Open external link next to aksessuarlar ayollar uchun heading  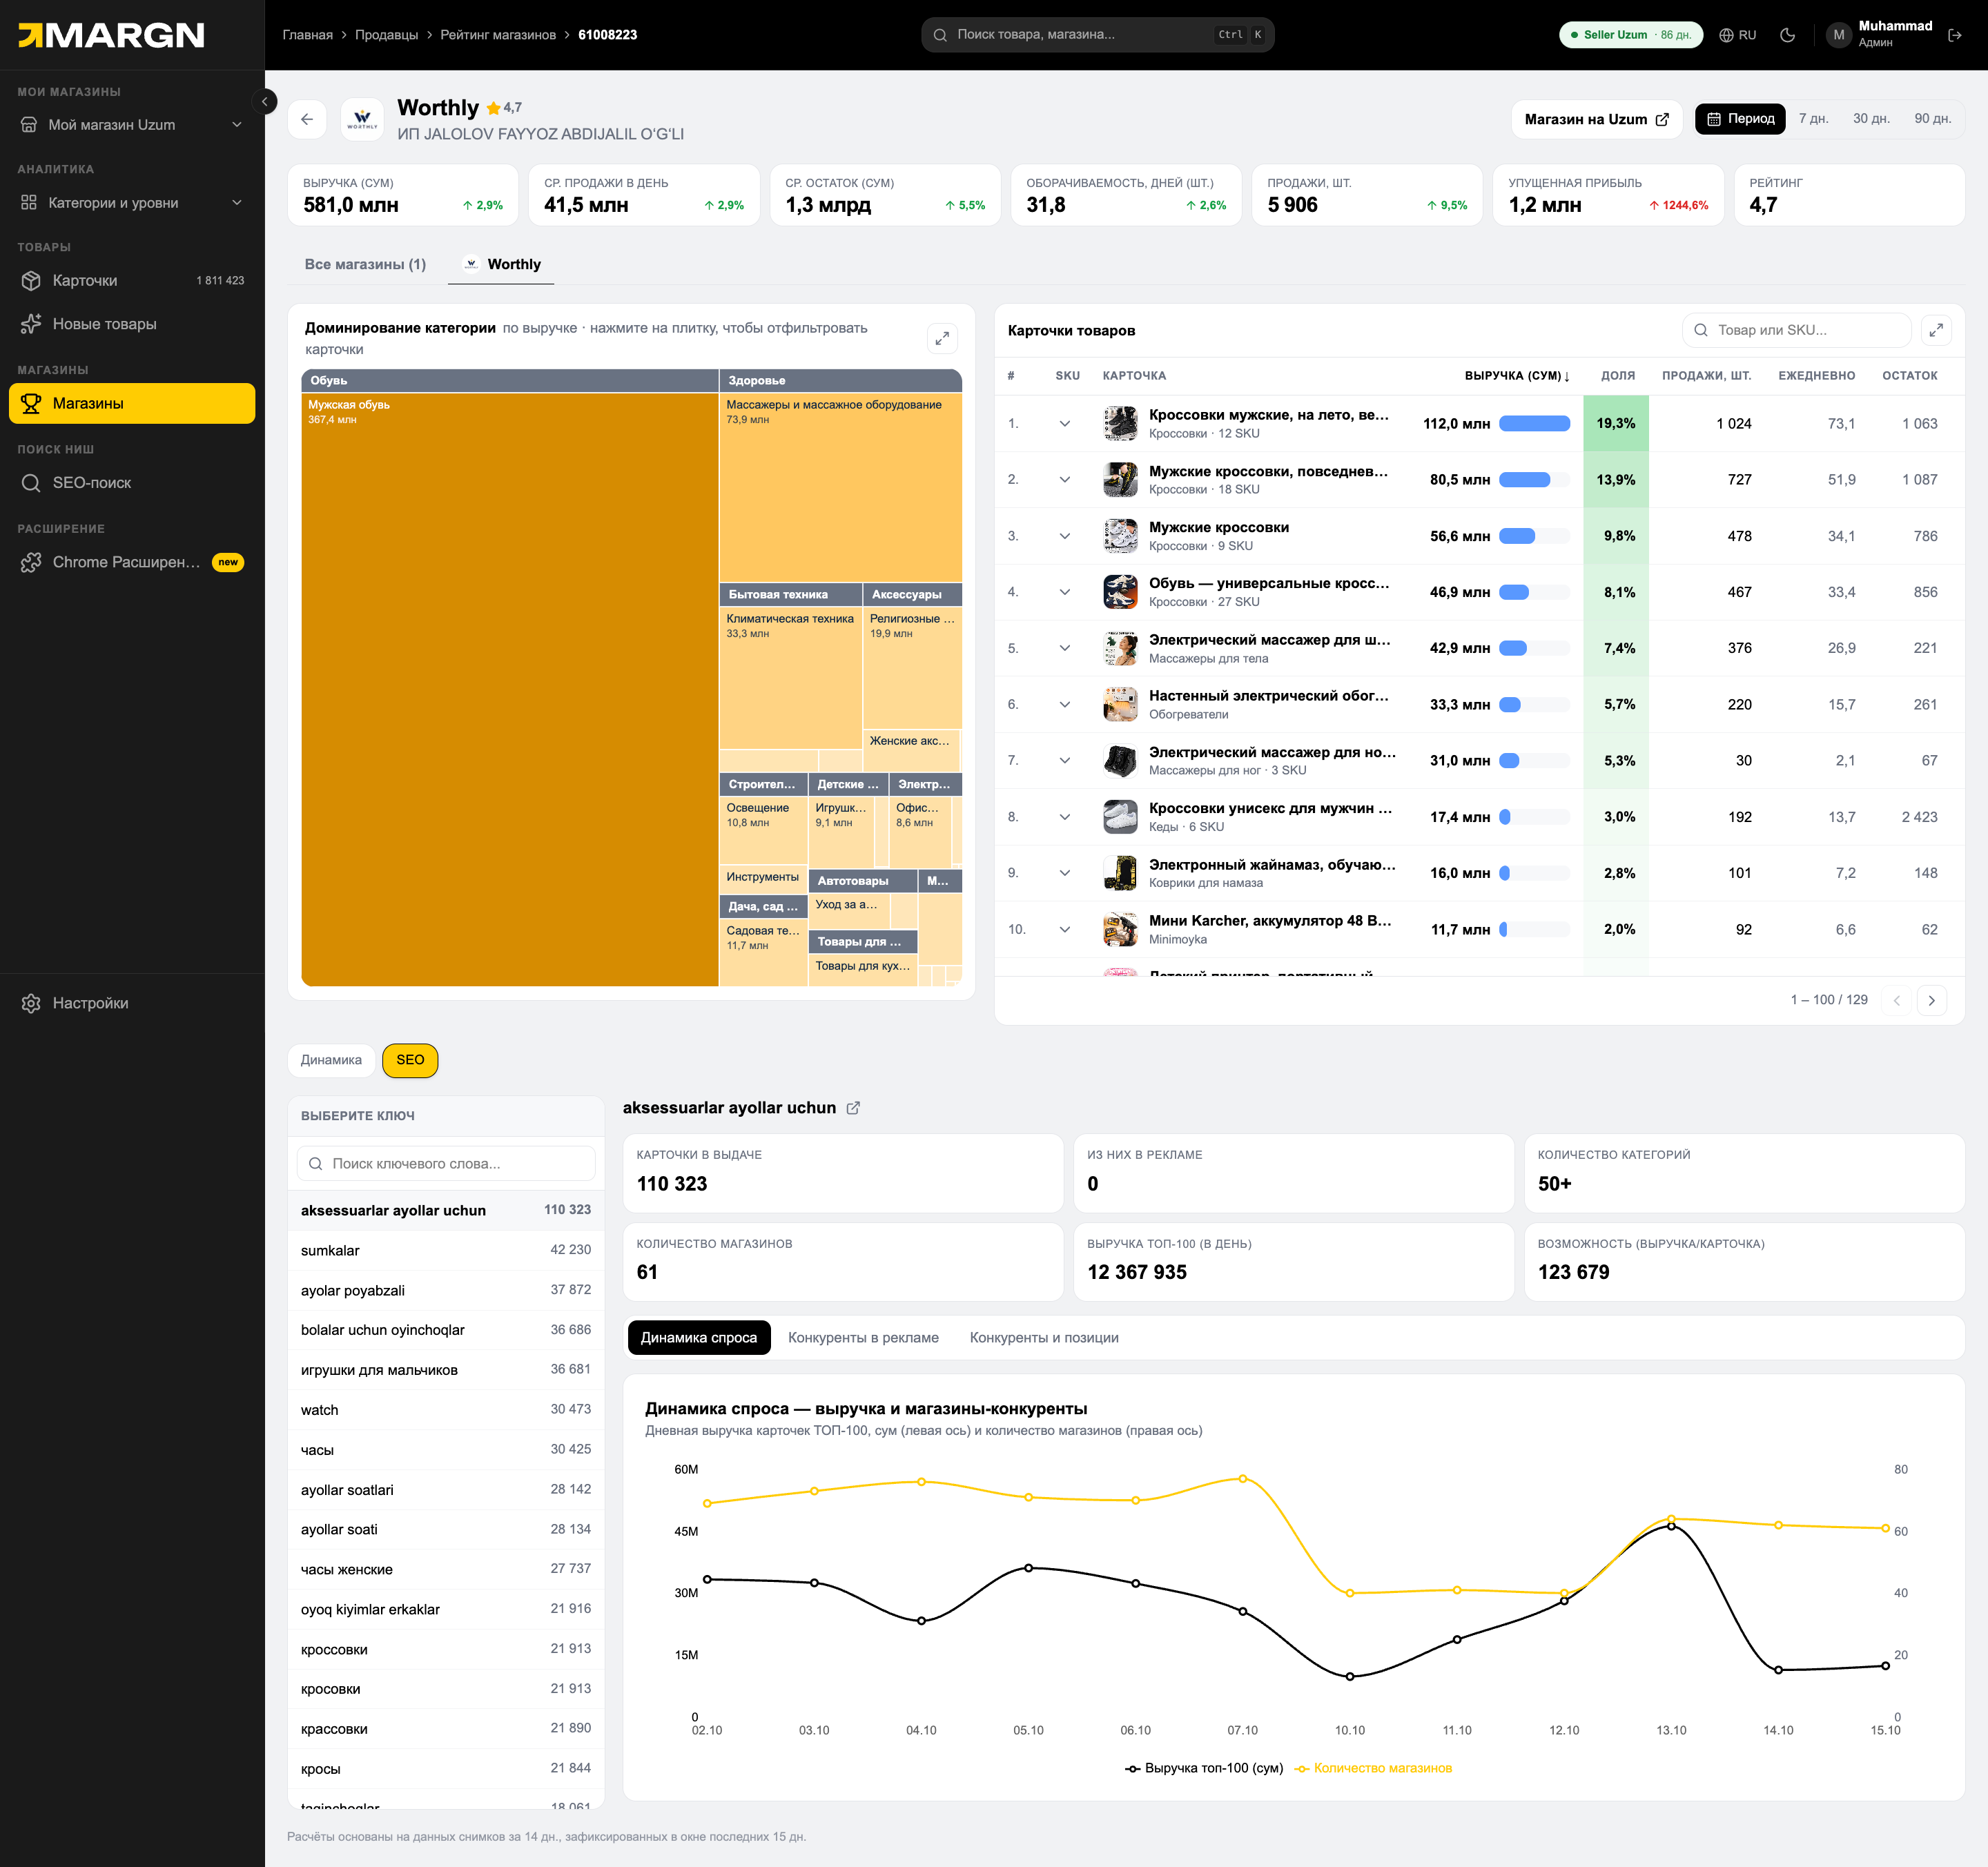coord(853,1108)
